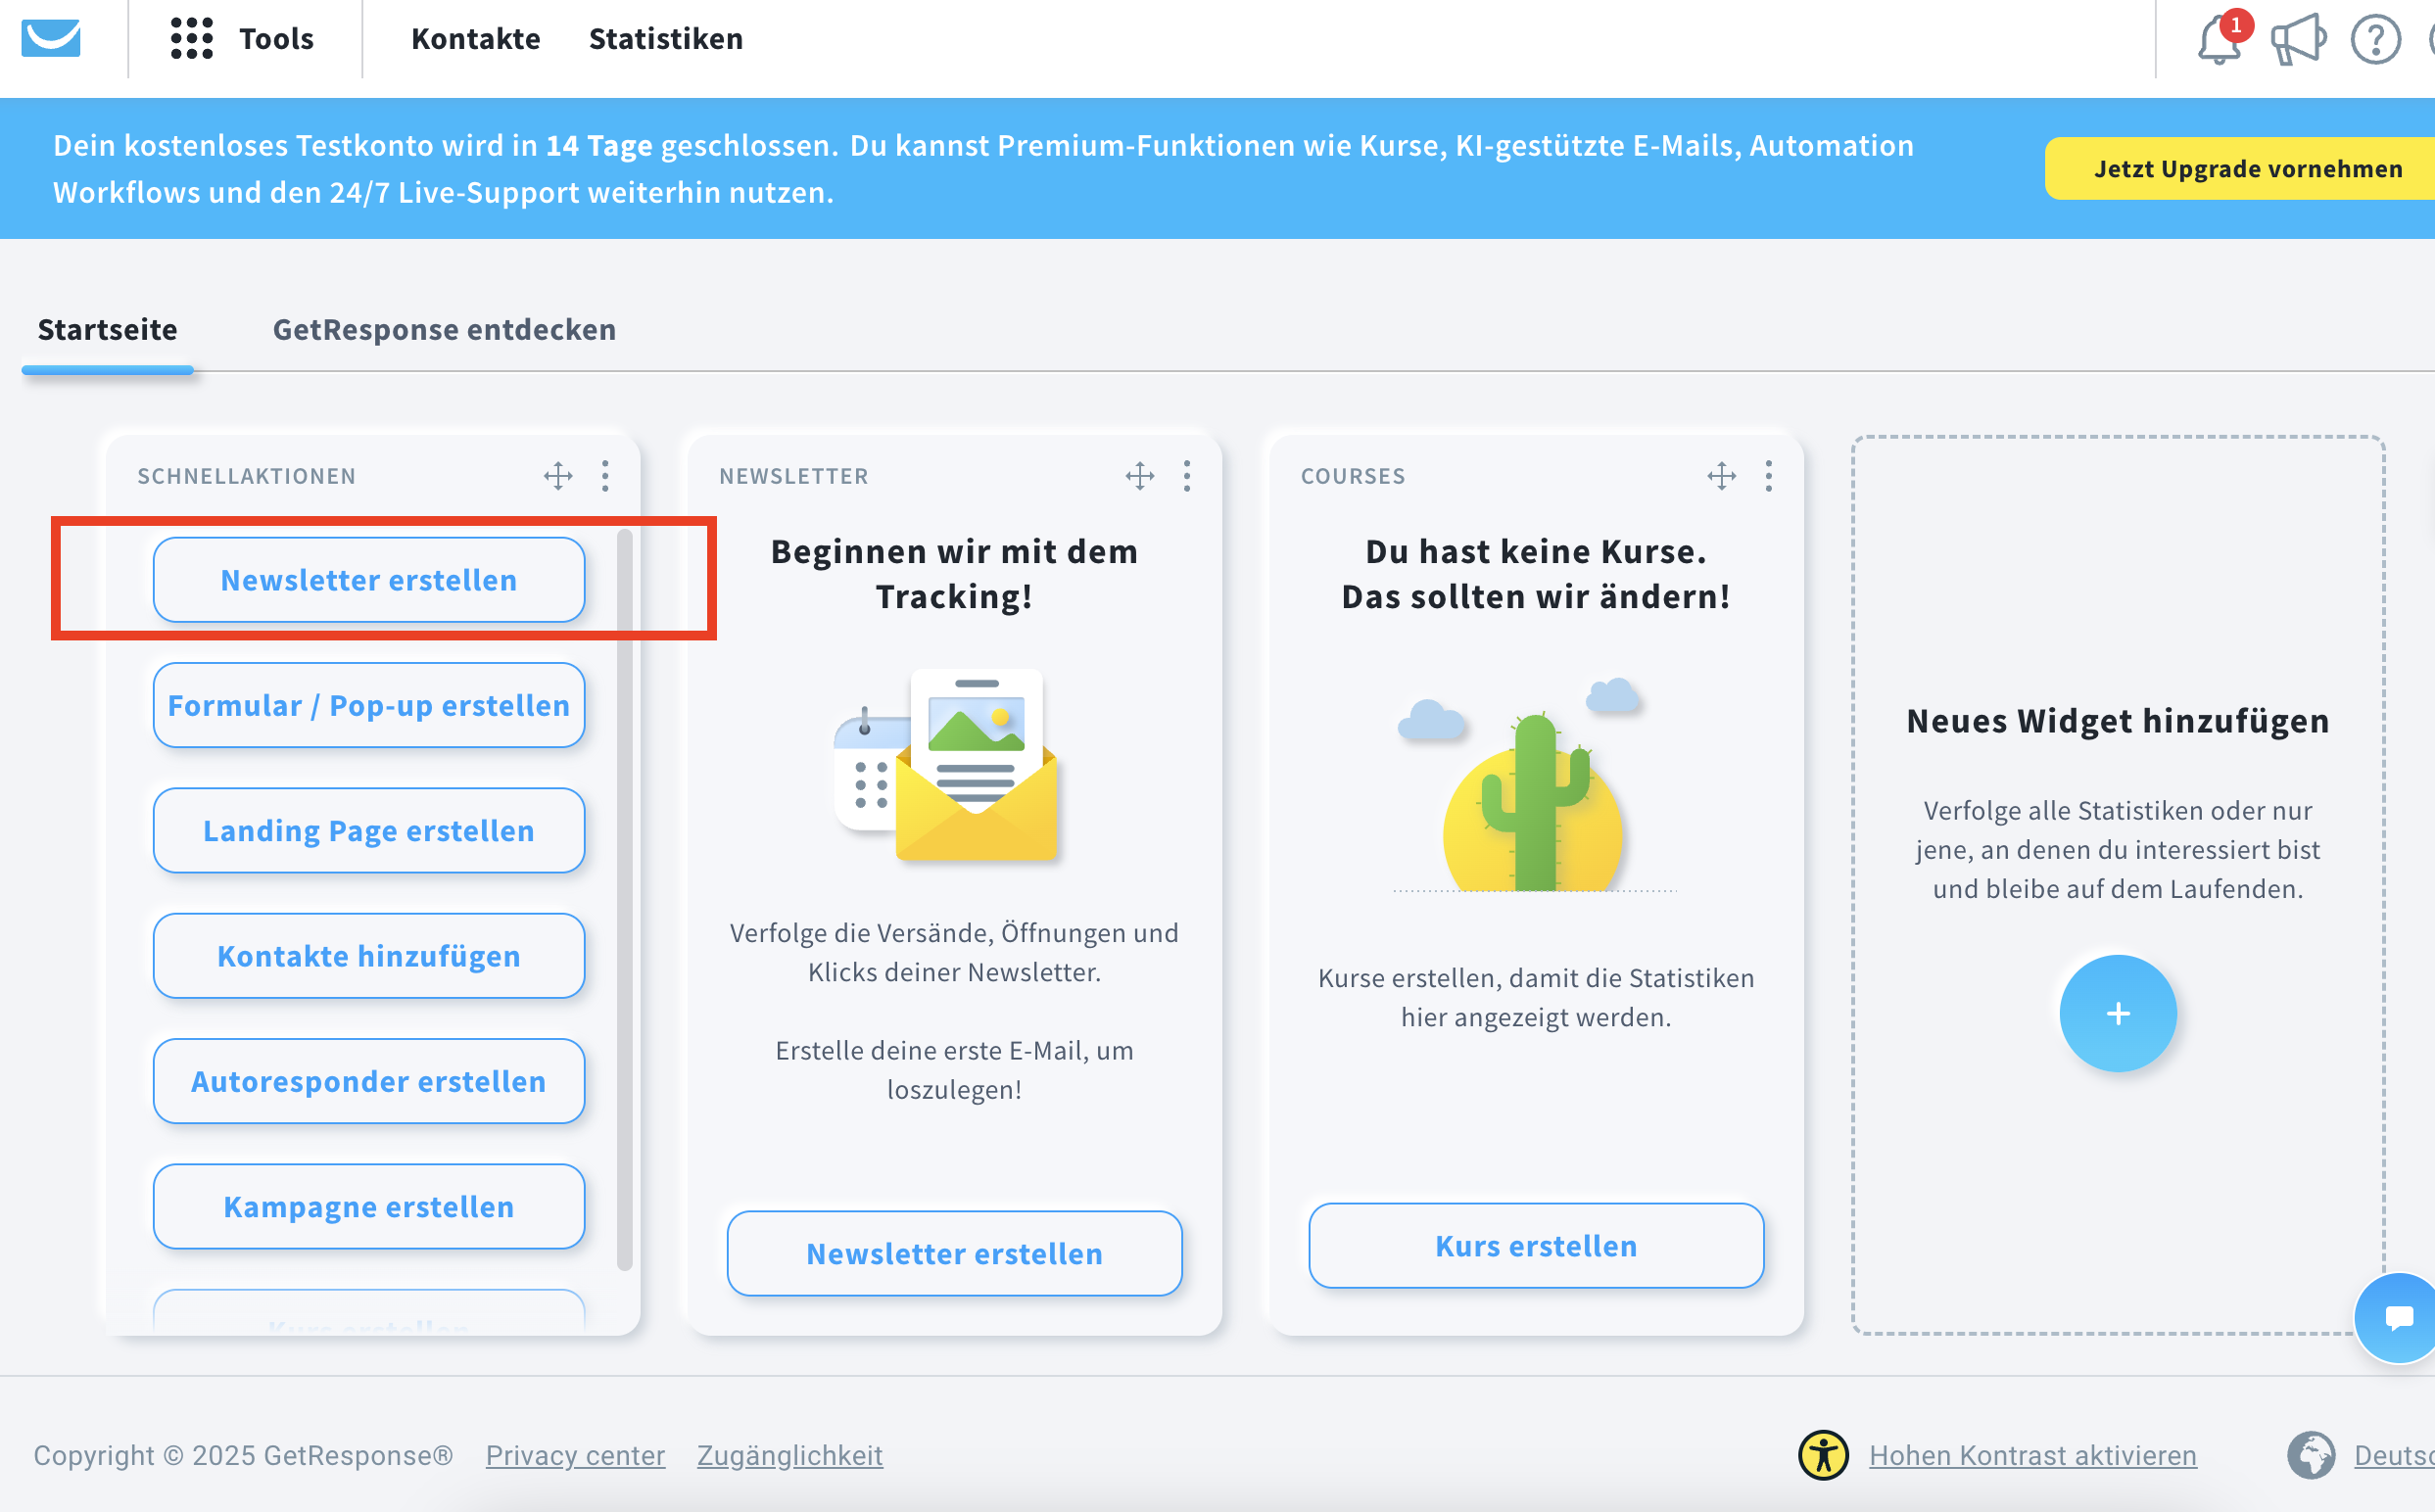2435x1512 pixels.
Task: Open the Tools grid menu icon
Action: (191, 39)
